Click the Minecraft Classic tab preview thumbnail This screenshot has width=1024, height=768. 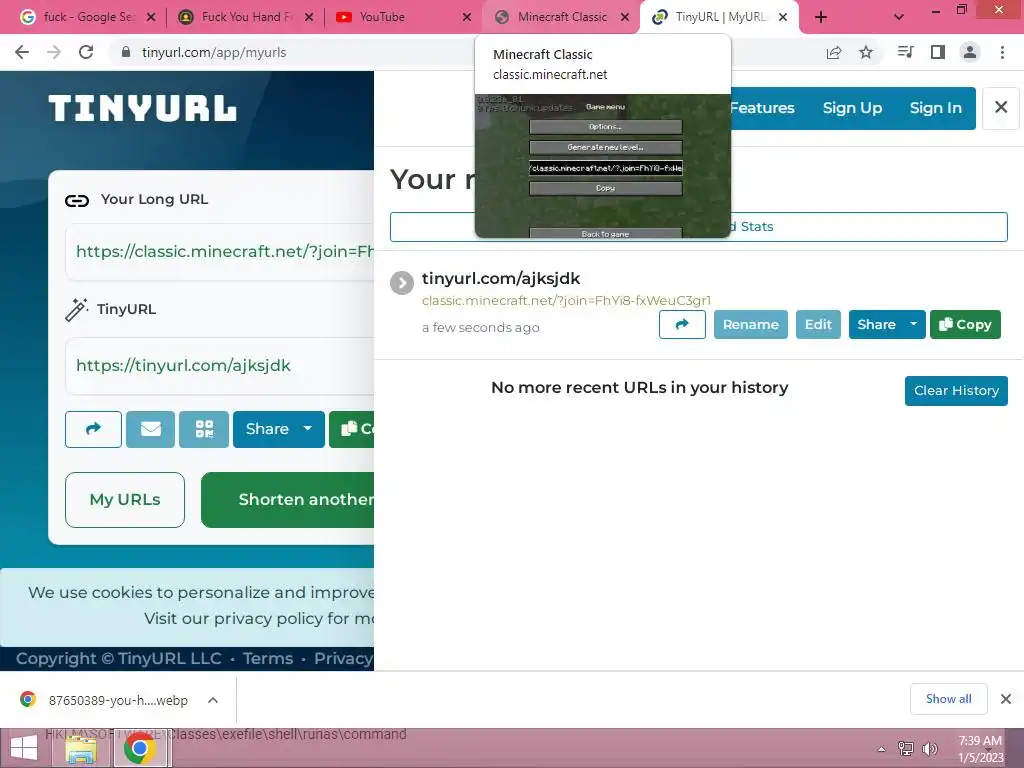[x=603, y=166]
